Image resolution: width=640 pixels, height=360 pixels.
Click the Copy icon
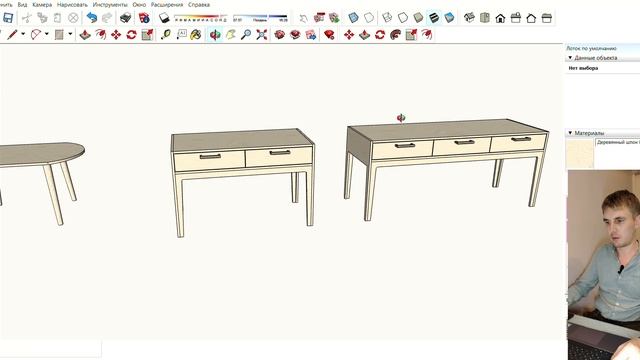click(42, 18)
